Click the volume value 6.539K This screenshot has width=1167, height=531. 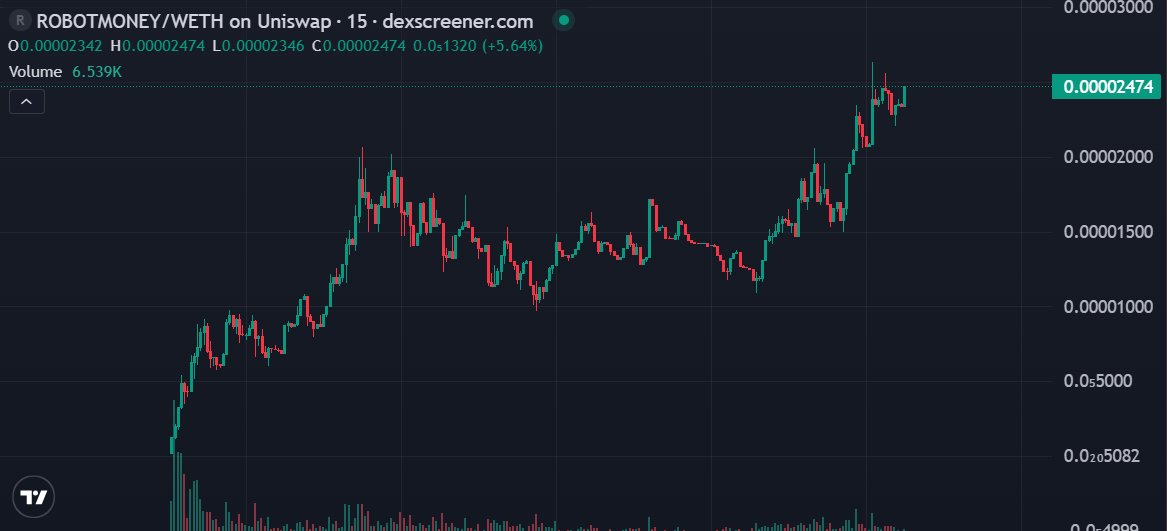coord(97,71)
